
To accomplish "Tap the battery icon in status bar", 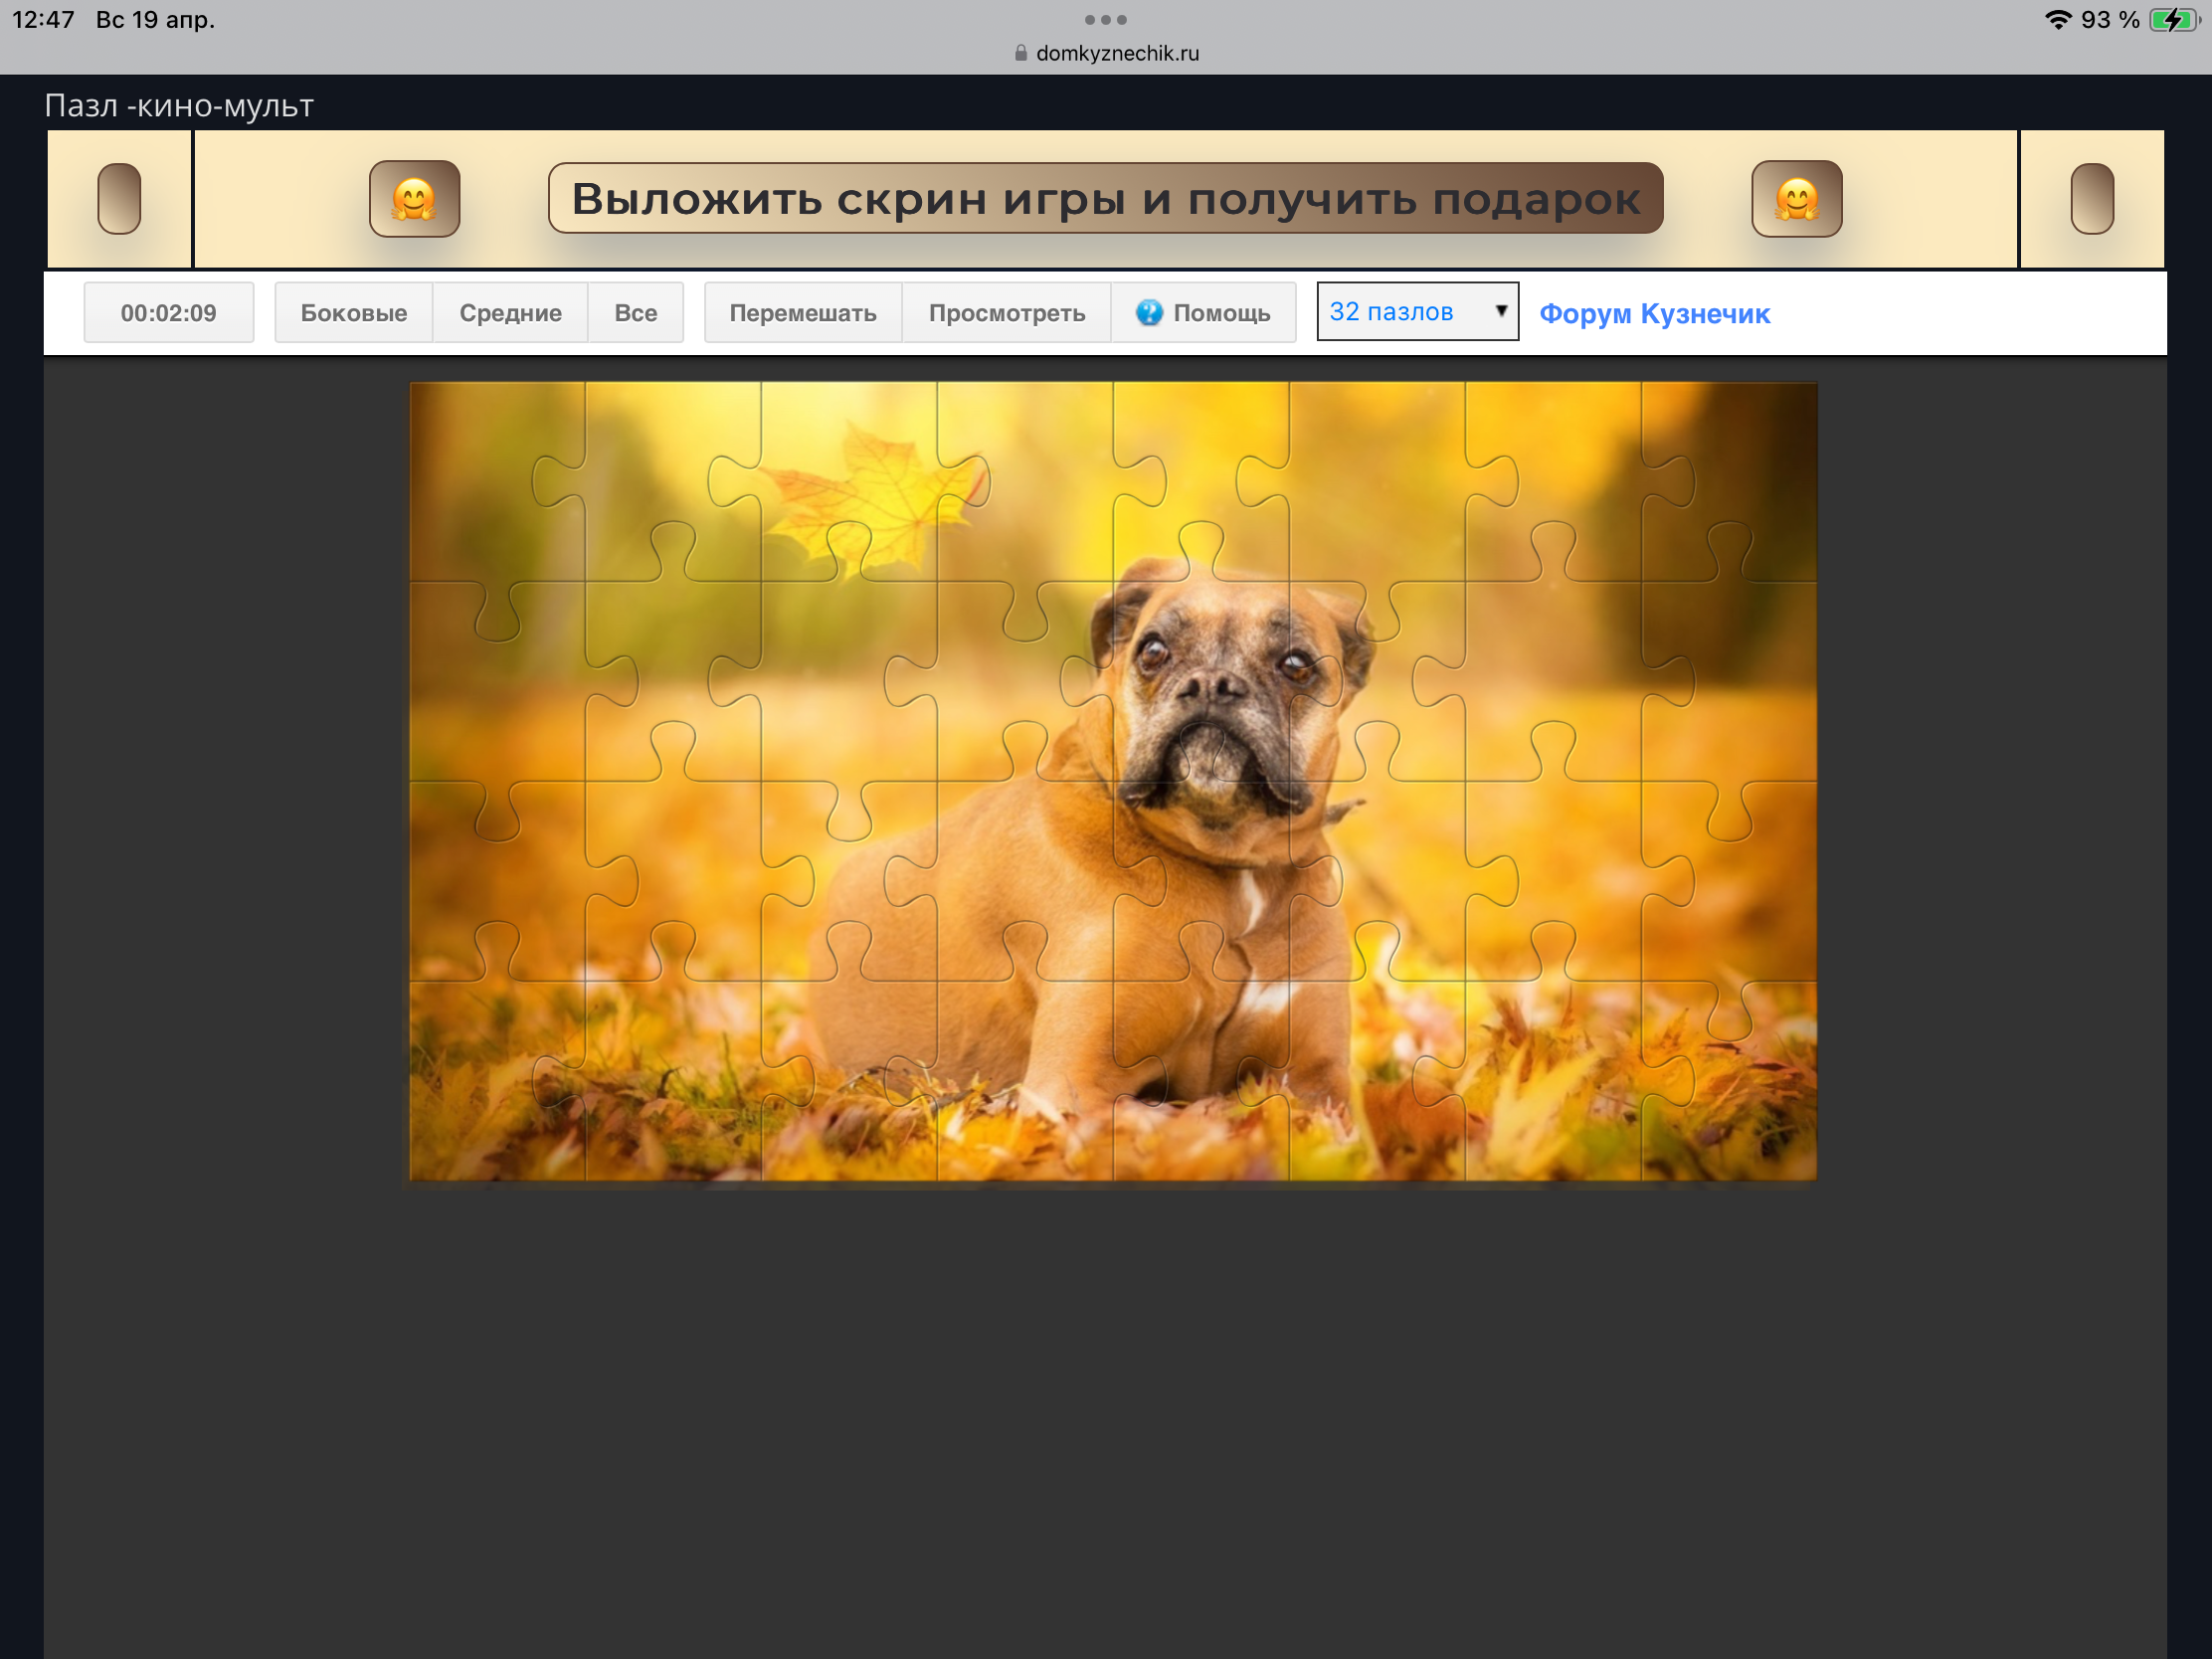I will tap(2172, 20).
